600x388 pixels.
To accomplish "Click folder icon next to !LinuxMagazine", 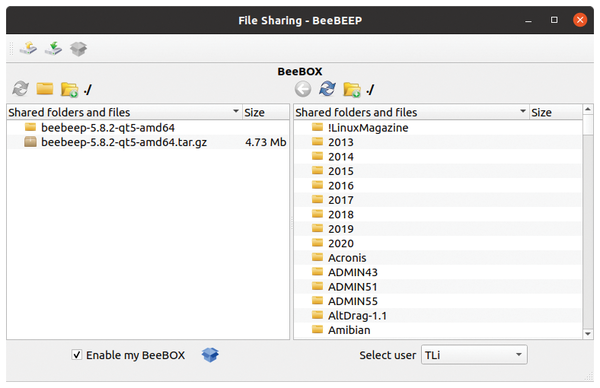I will click(317, 127).
